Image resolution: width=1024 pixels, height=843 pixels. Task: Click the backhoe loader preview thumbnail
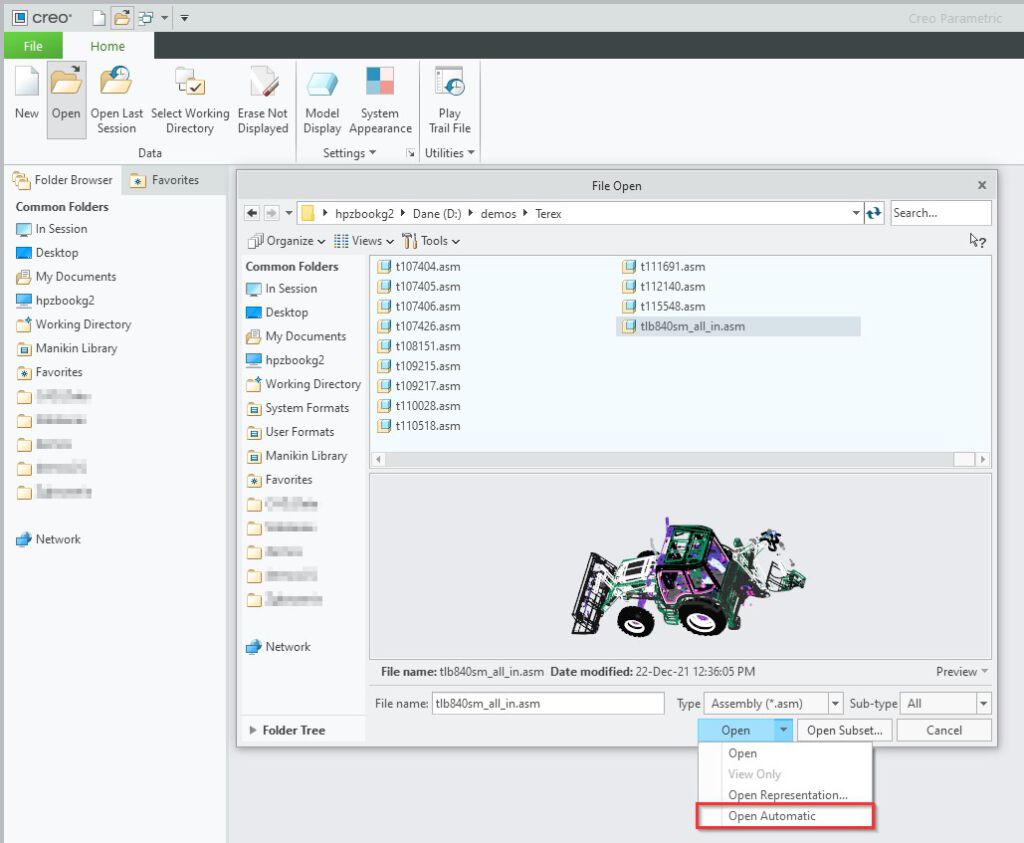coord(689,577)
